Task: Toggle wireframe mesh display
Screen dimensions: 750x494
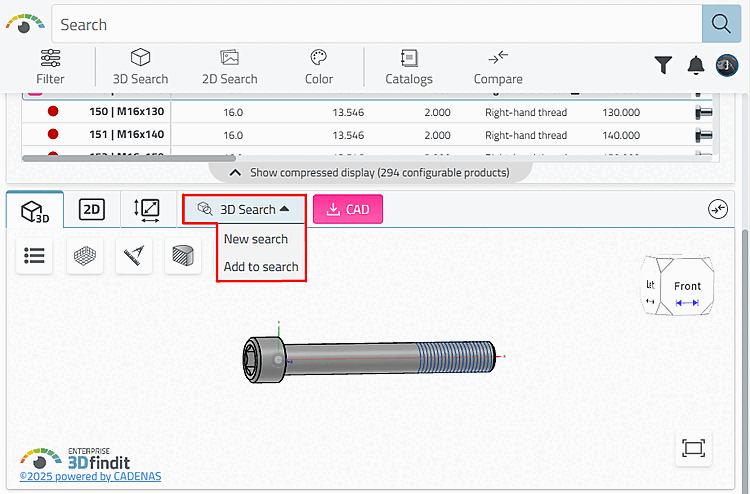Action: [85, 256]
